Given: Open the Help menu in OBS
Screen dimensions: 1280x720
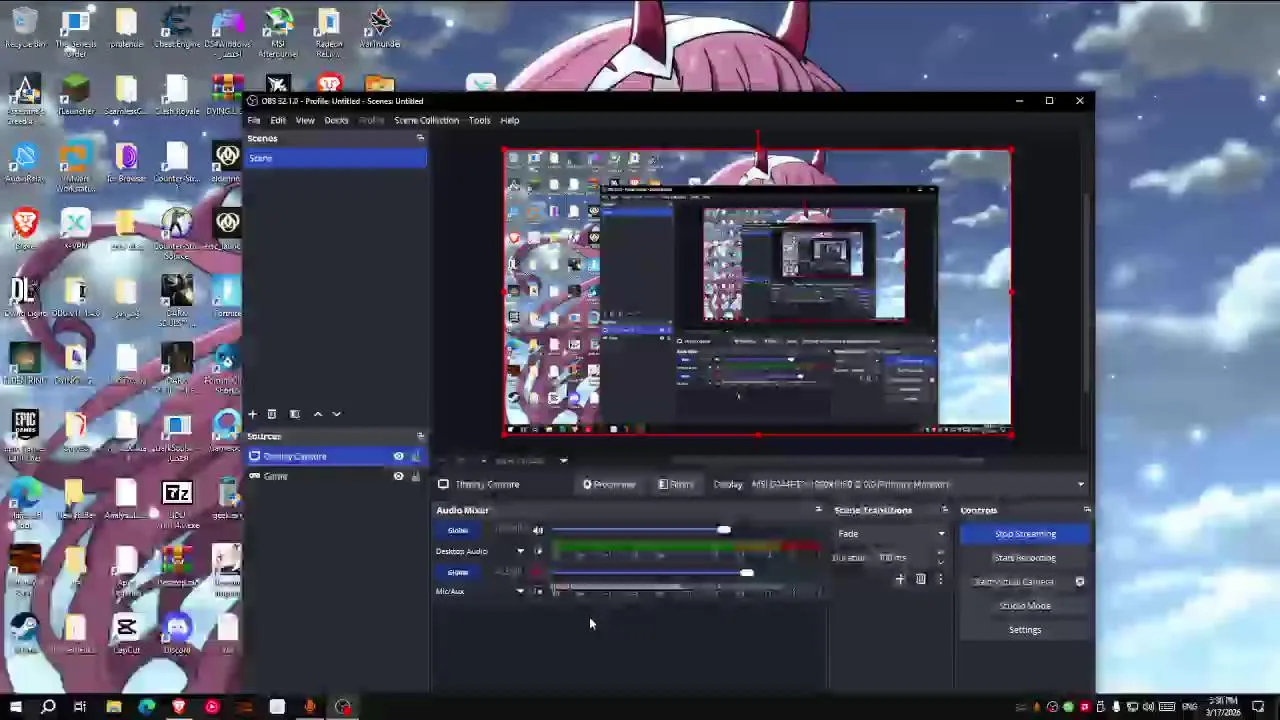Looking at the screenshot, I should pos(510,120).
